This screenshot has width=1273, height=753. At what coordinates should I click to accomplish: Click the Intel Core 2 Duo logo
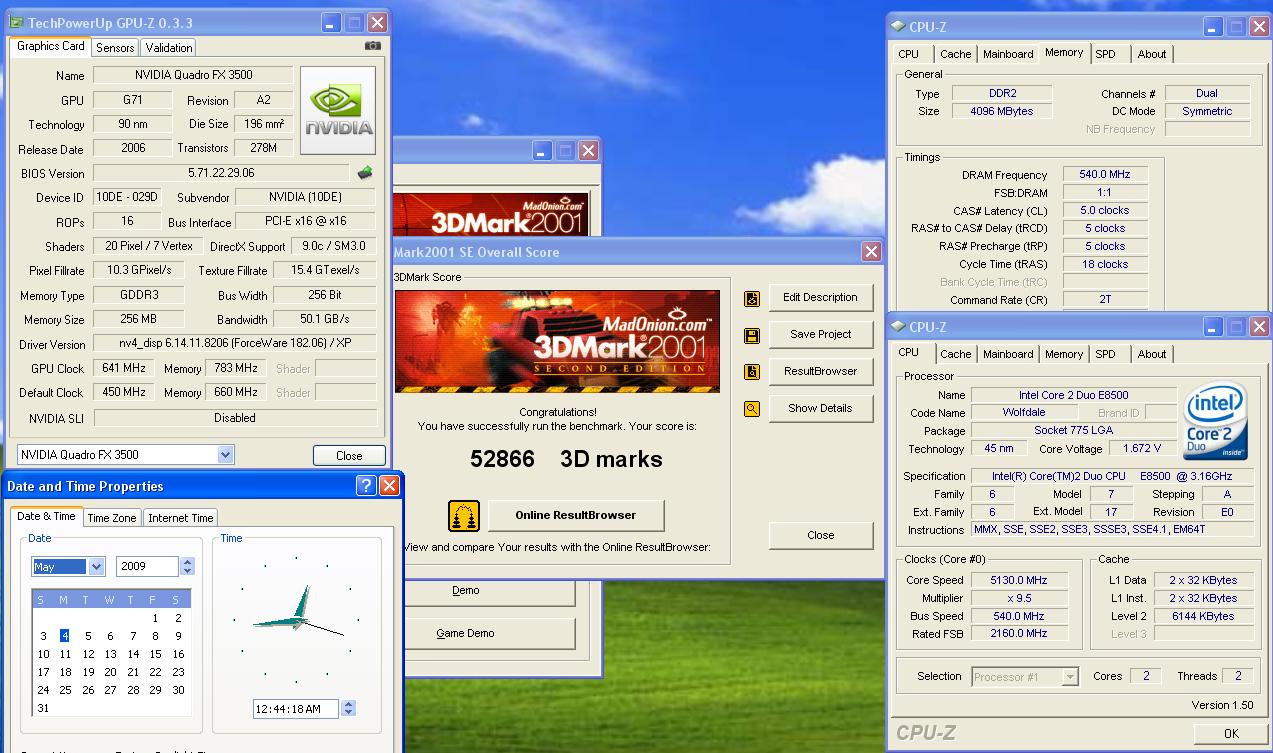1215,422
